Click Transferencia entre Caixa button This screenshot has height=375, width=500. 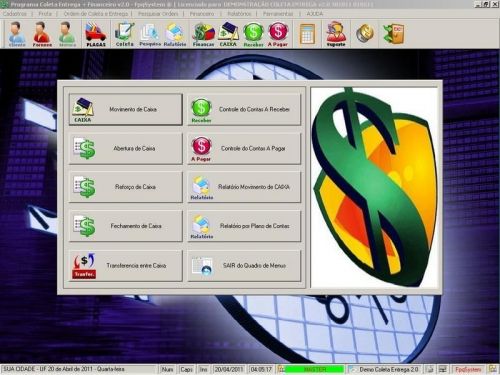click(126, 265)
